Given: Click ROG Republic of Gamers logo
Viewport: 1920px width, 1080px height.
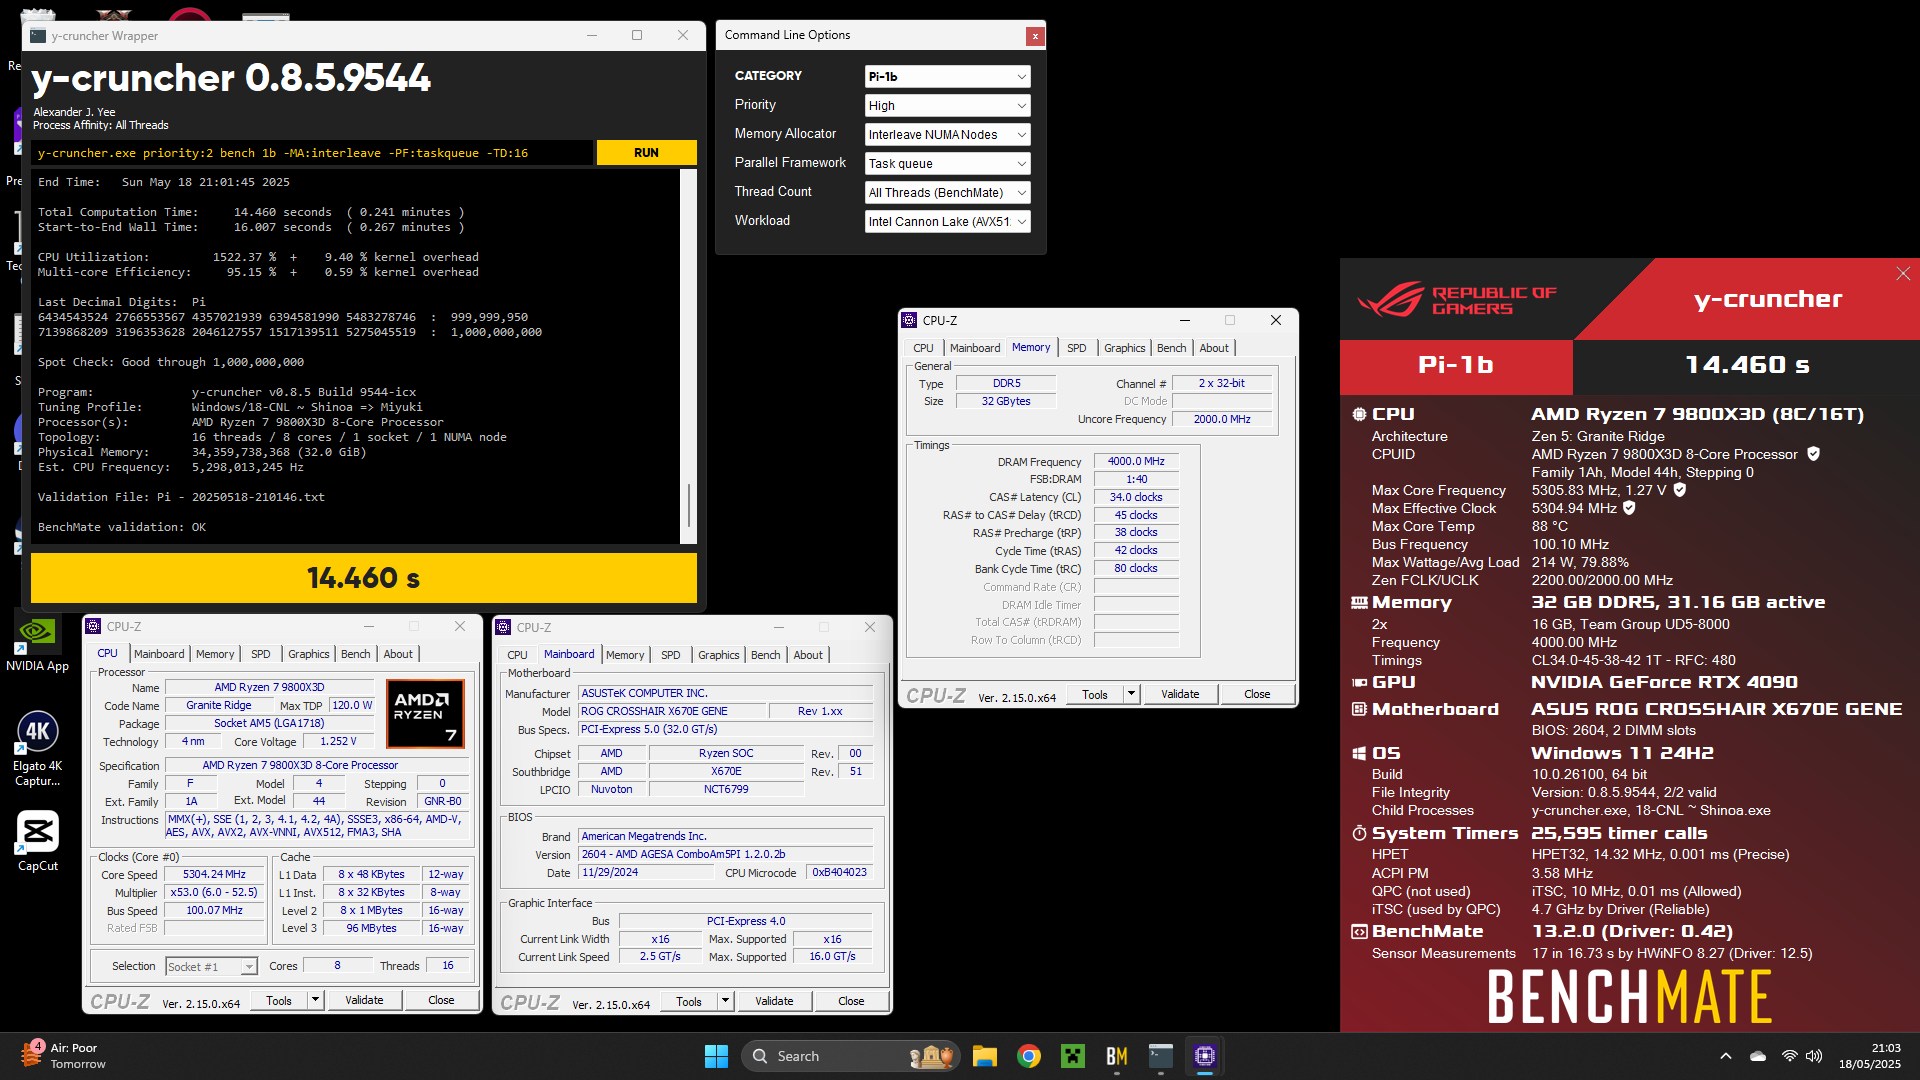Looking at the screenshot, I should point(1456,299).
